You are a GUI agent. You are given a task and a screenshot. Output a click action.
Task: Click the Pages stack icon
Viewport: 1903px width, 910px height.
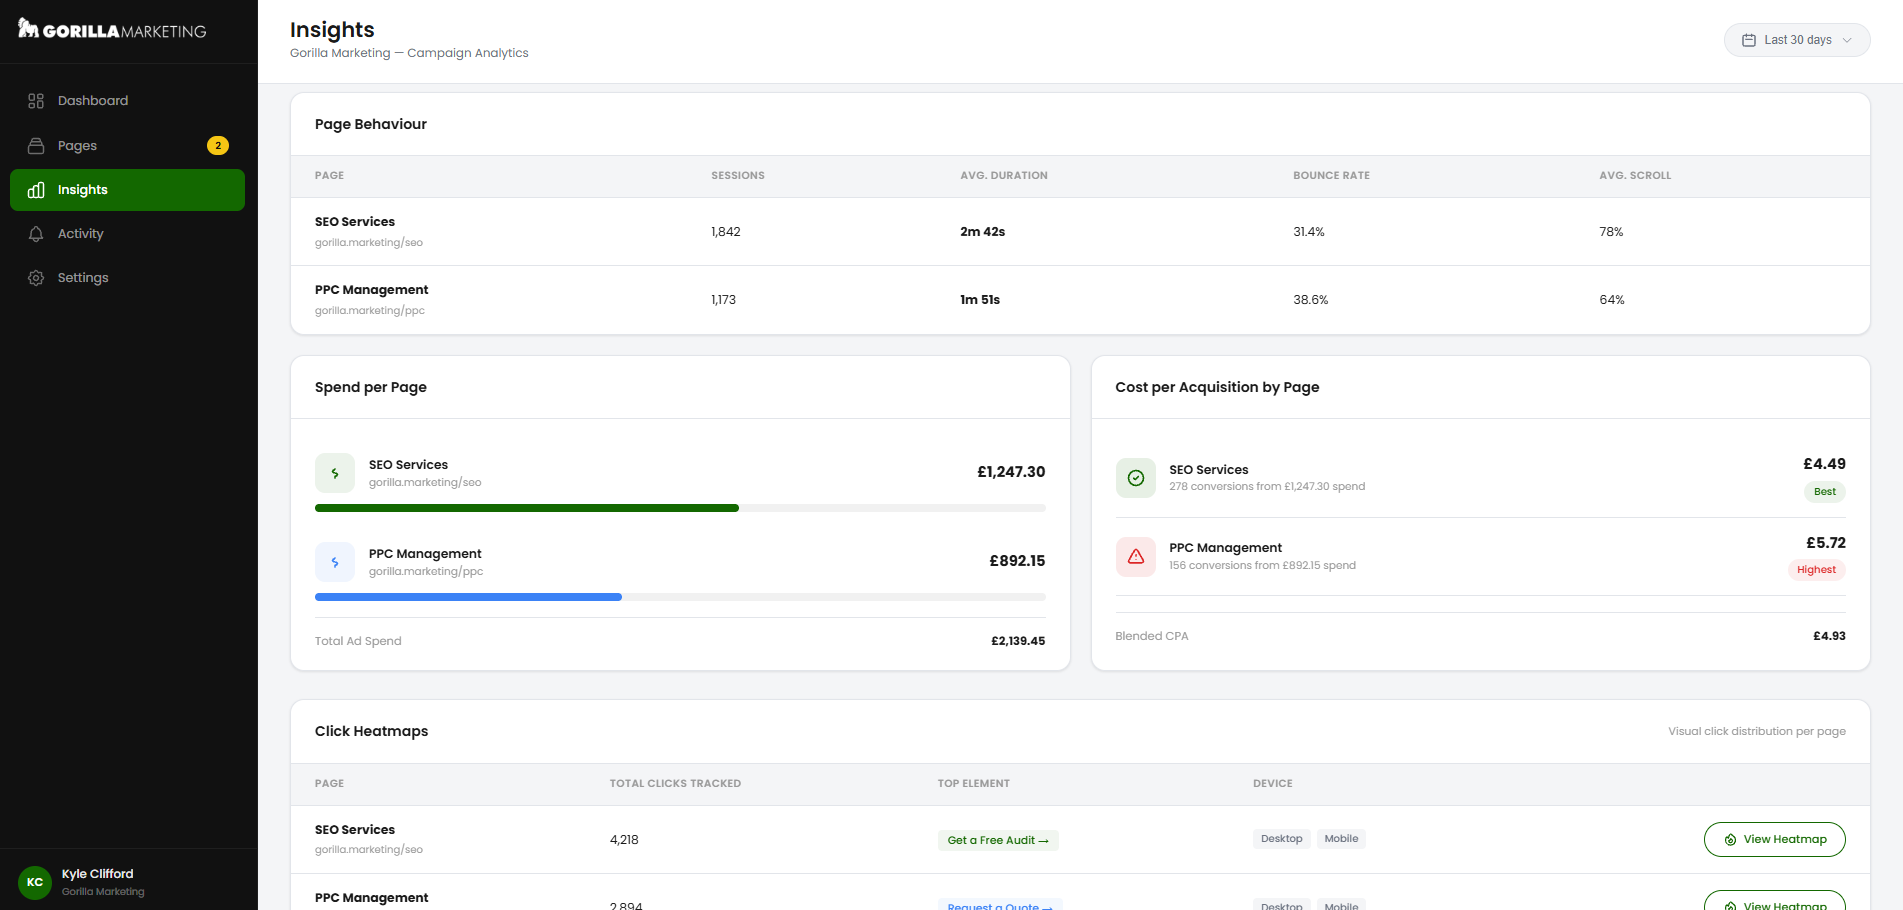pyautogui.click(x=36, y=146)
